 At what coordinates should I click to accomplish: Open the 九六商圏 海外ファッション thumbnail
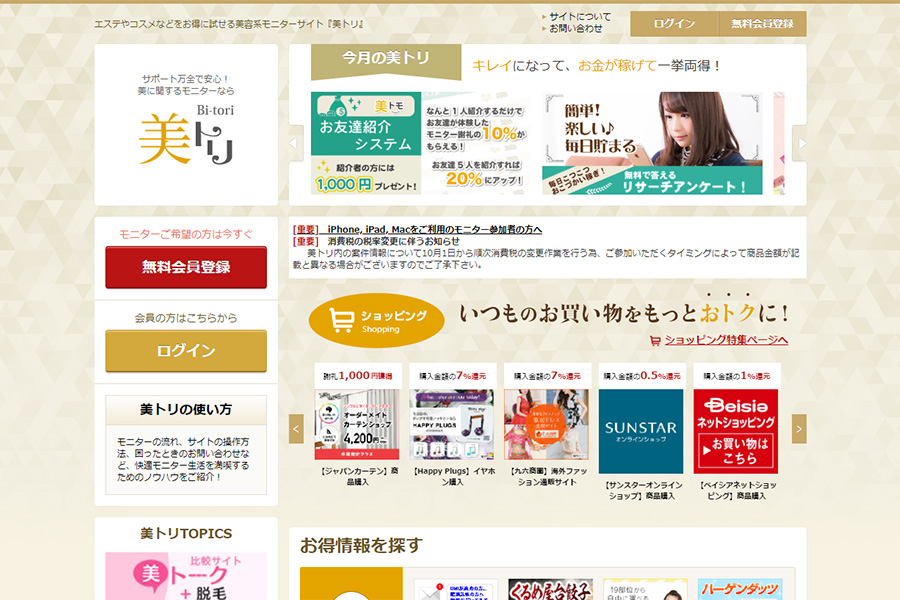click(546, 425)
